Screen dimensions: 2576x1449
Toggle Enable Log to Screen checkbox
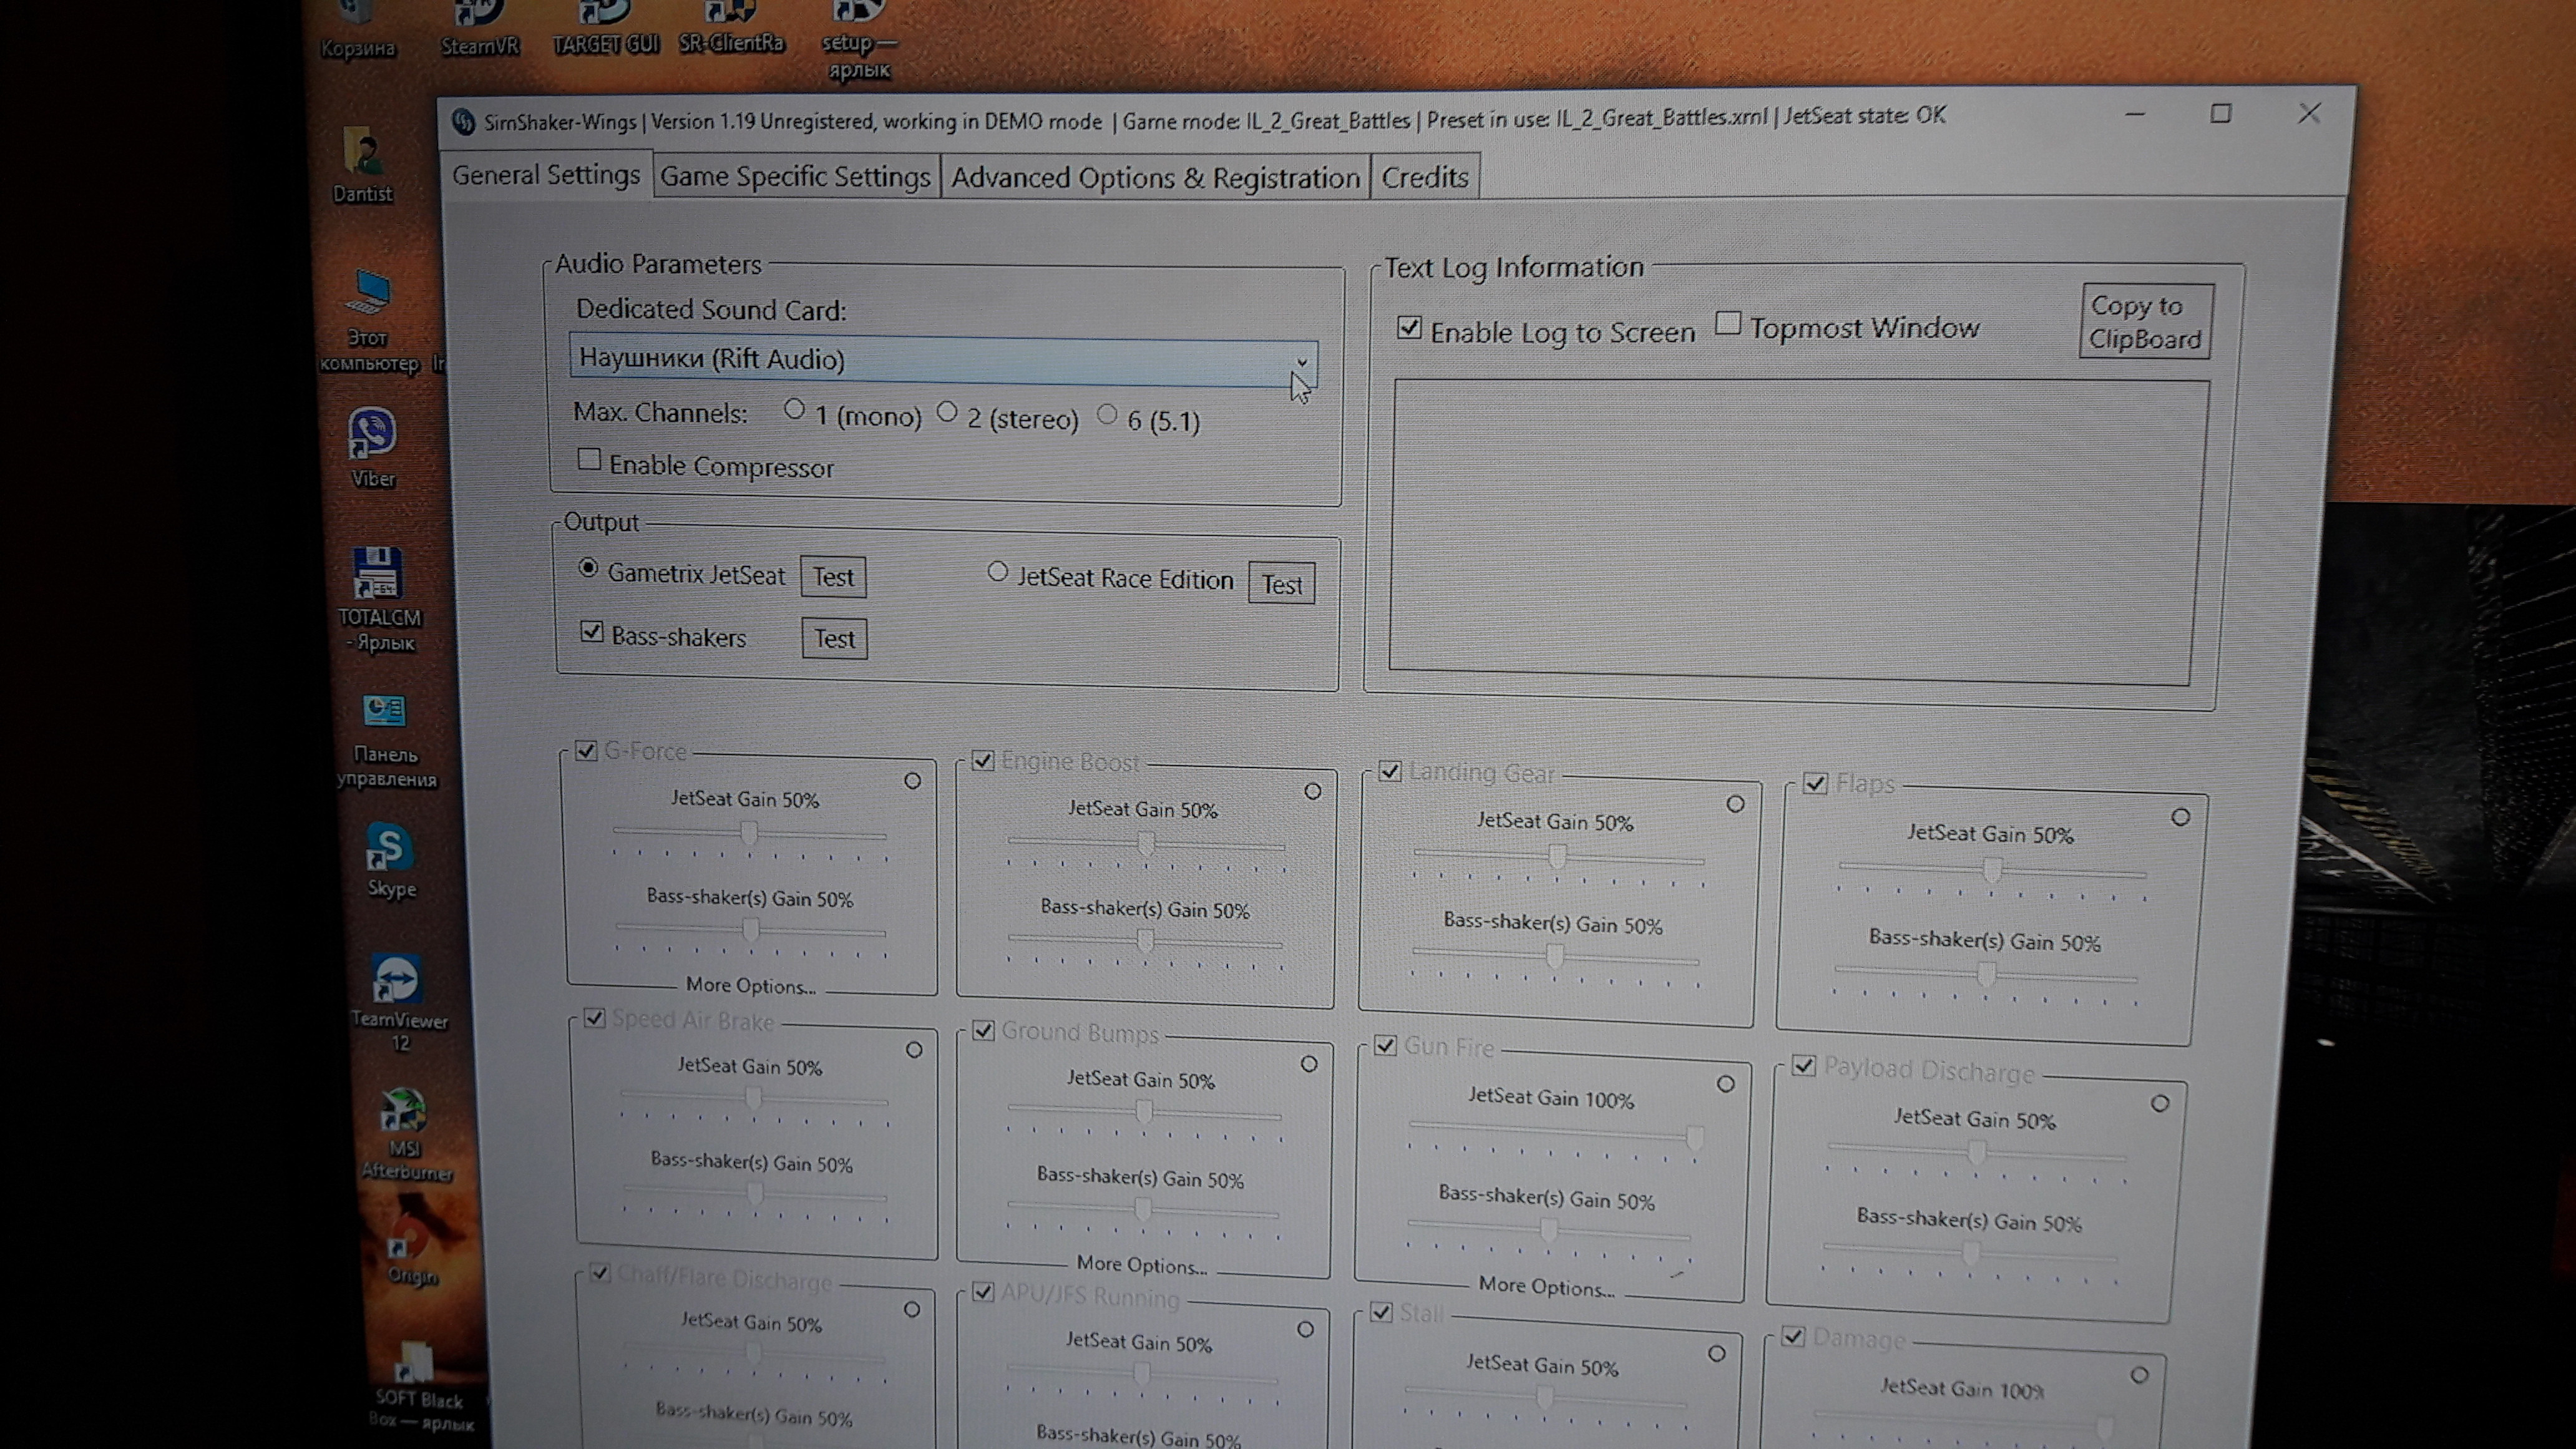click(1409, 327)
